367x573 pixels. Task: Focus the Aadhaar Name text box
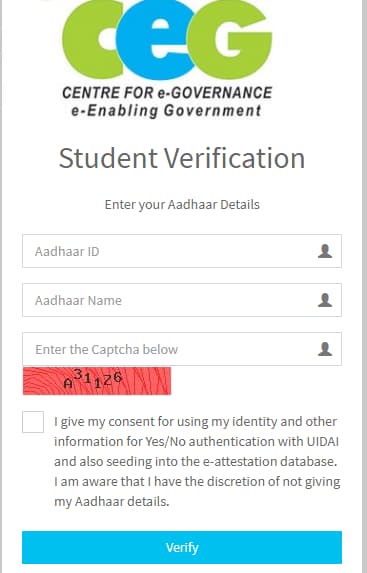182,300
